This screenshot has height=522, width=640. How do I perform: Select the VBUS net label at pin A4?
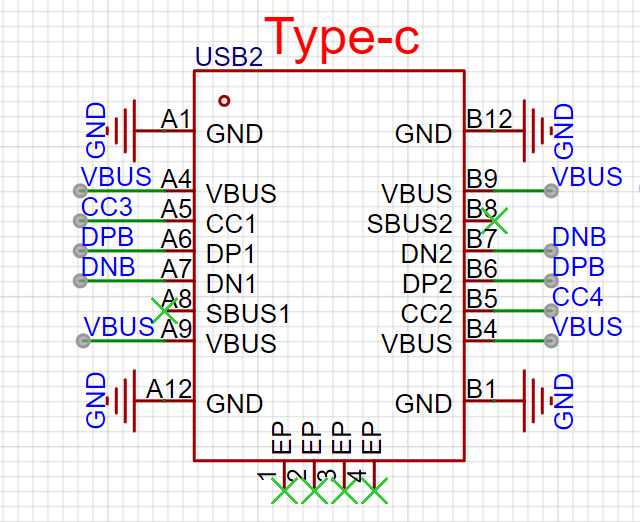tap(116, 177)
